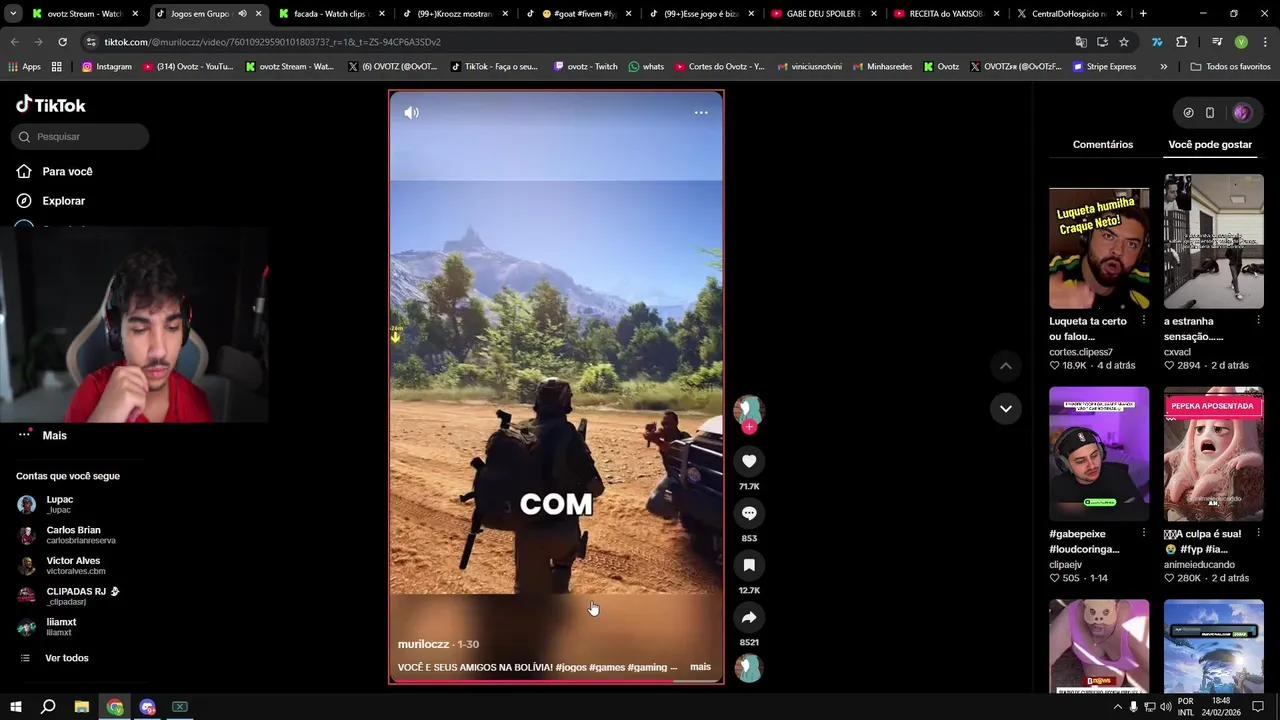Mute the TikTok video with speaker icon

tap(412, 113)
